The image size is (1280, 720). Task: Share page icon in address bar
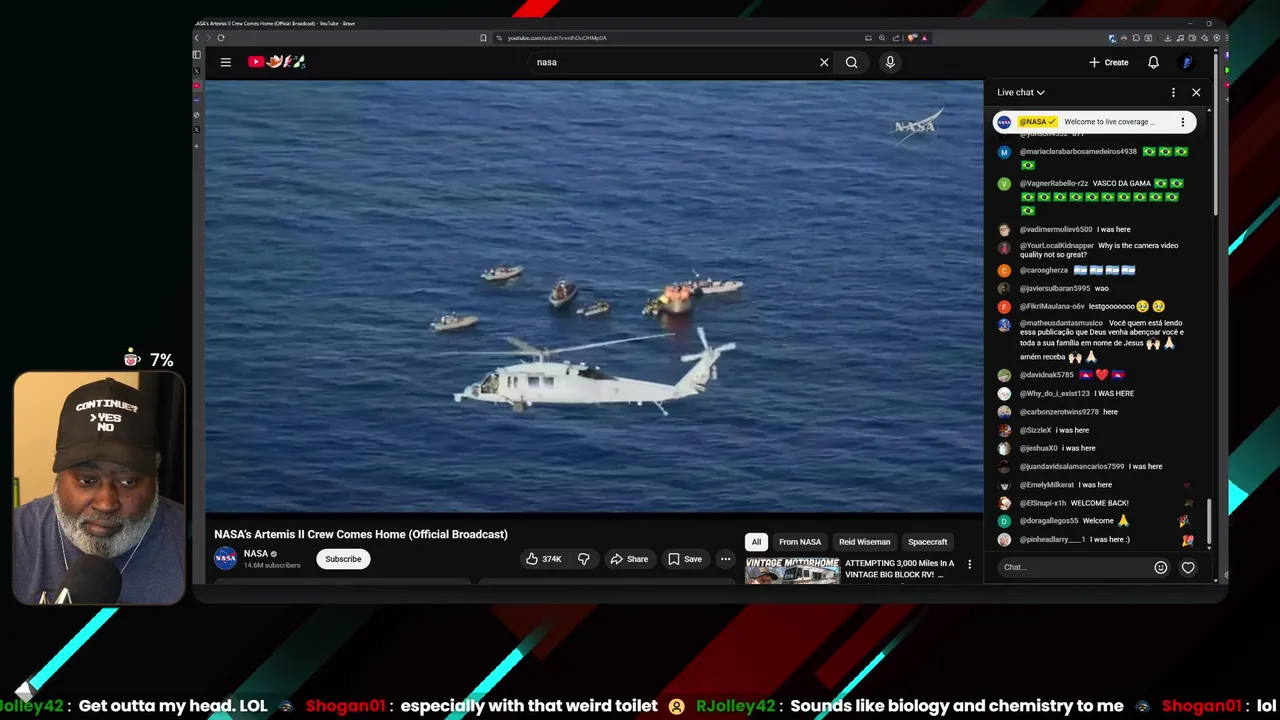click(x=896, y=38)
